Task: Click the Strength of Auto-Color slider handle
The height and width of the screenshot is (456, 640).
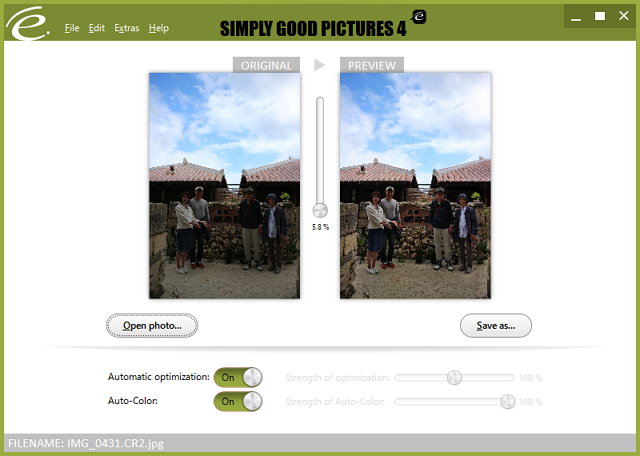Action: [x=508, y=402]
